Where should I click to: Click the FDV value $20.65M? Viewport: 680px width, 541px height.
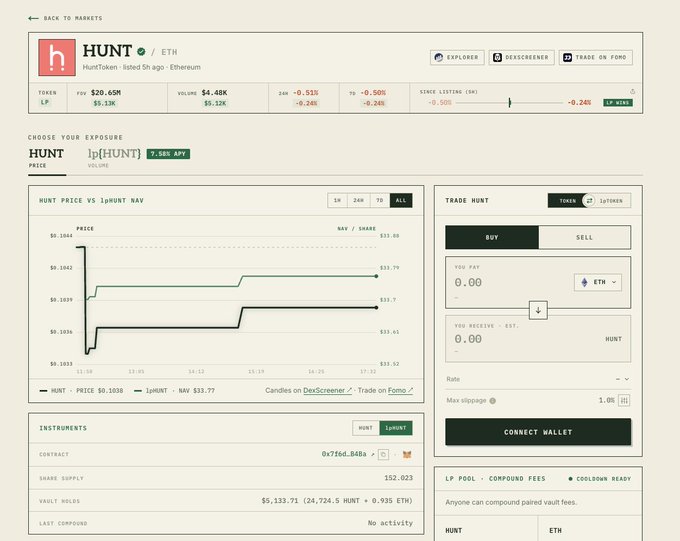pyautogui.click(x=106, y=93)
